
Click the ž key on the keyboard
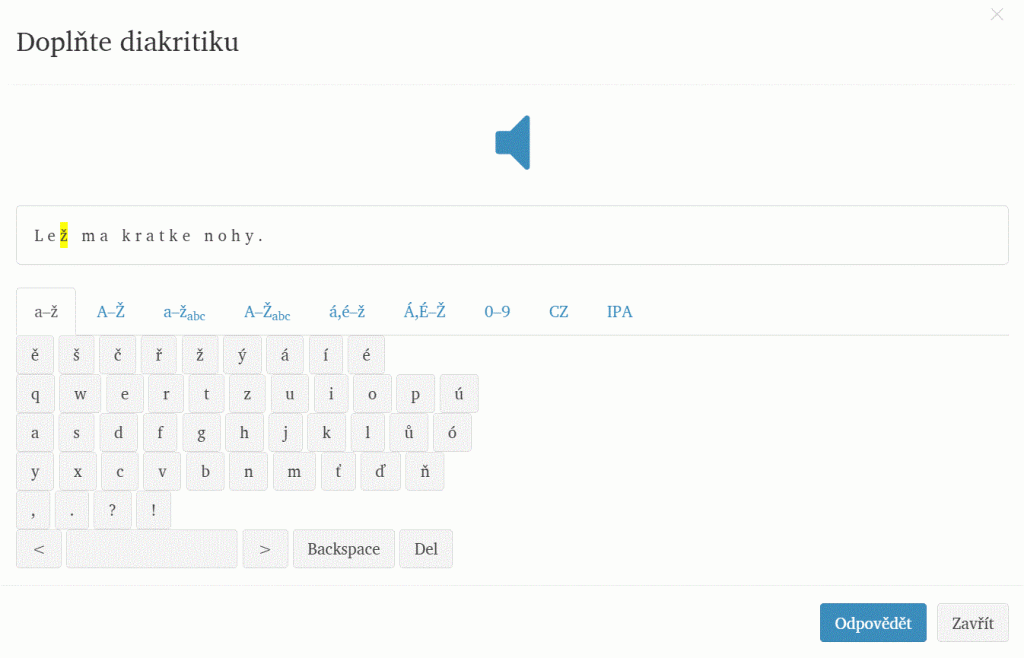pos(200,354)
